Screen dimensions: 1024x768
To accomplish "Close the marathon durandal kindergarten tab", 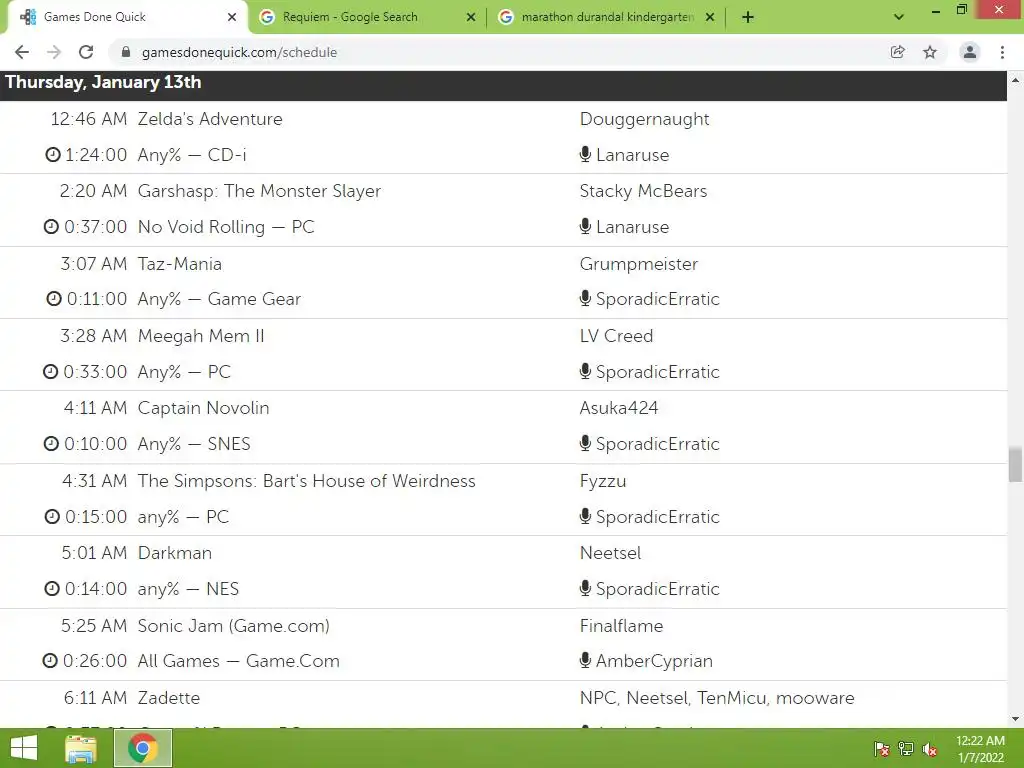I will pyautogui.click(x=710, y=17).
